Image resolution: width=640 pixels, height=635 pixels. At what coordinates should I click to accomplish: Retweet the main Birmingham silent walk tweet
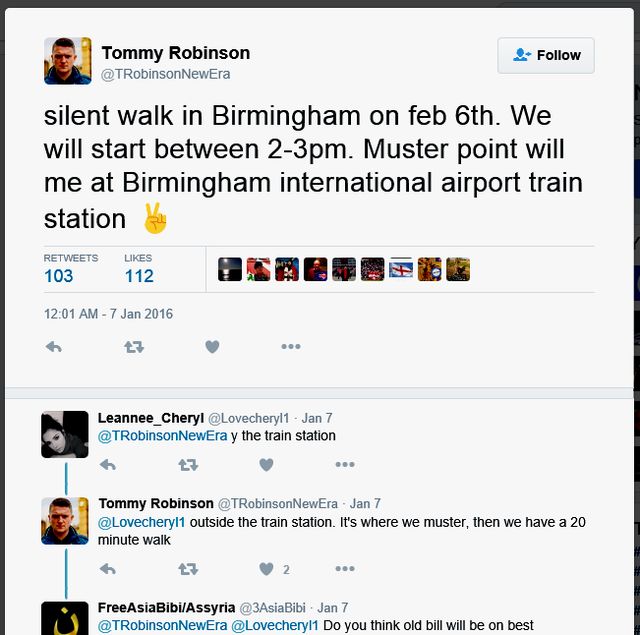pyautogui.click(x=133, y=347)
